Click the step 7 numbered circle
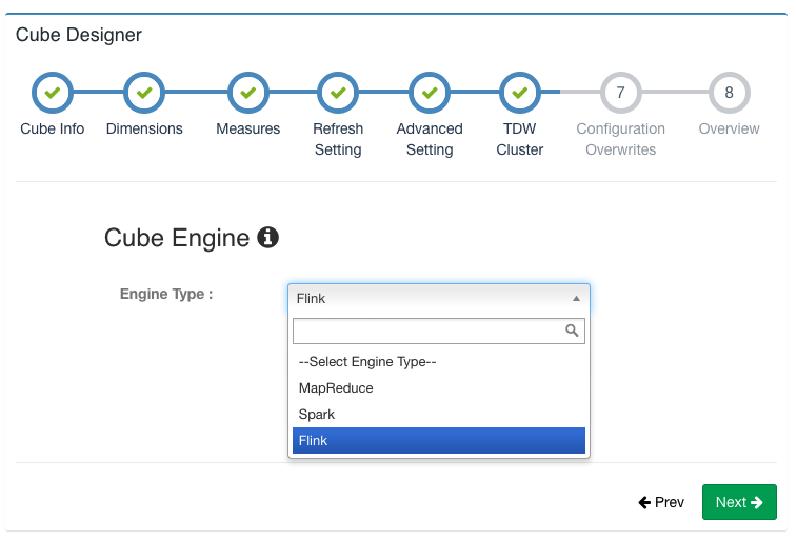This screenshot has height=541, width=797. 620,93
